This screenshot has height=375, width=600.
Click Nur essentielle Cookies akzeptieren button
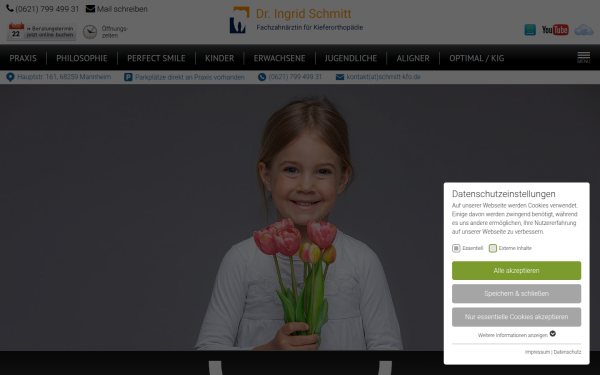516,317
